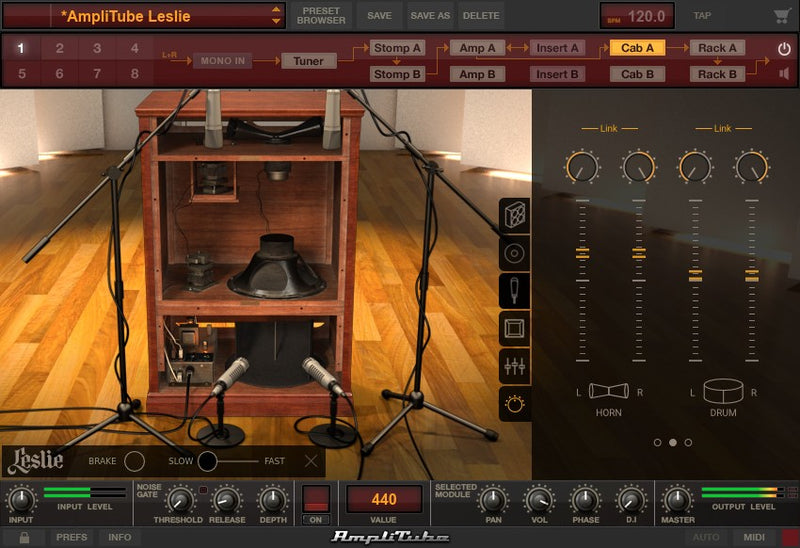Open PREFS
800x548 pixels.
(x=71, y=537)
